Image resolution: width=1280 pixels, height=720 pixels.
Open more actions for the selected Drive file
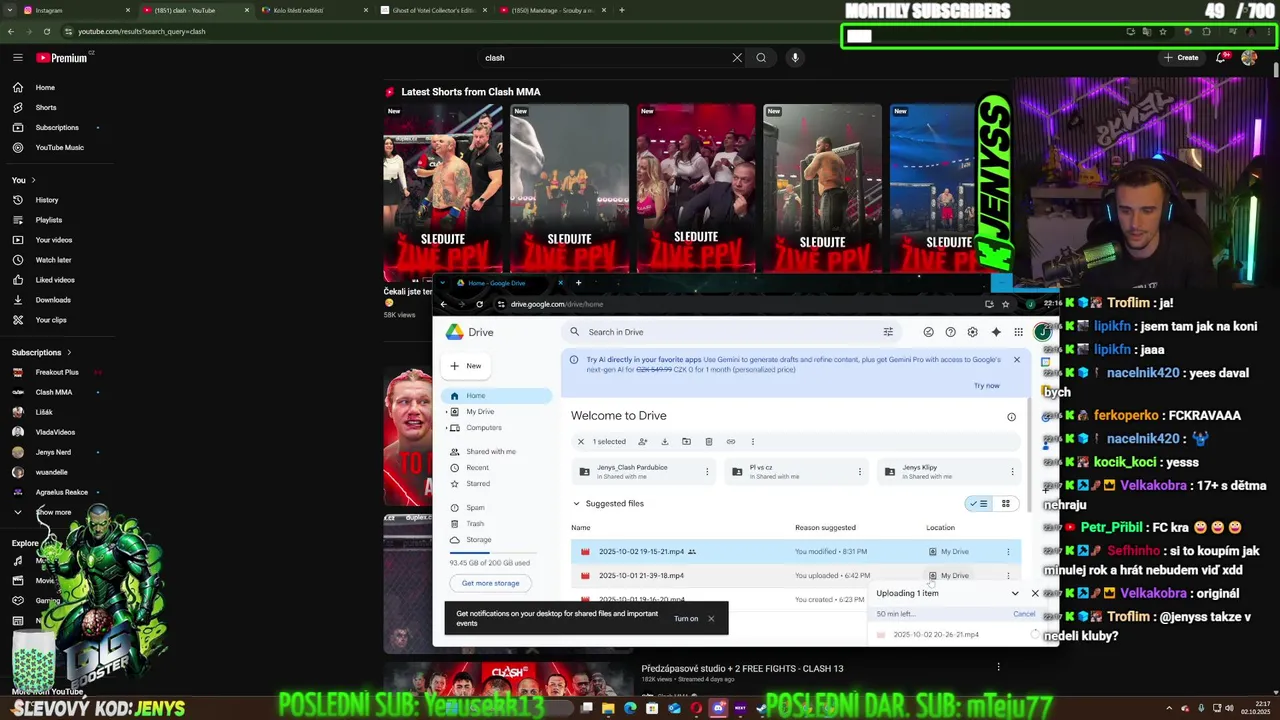coord(753,441)
